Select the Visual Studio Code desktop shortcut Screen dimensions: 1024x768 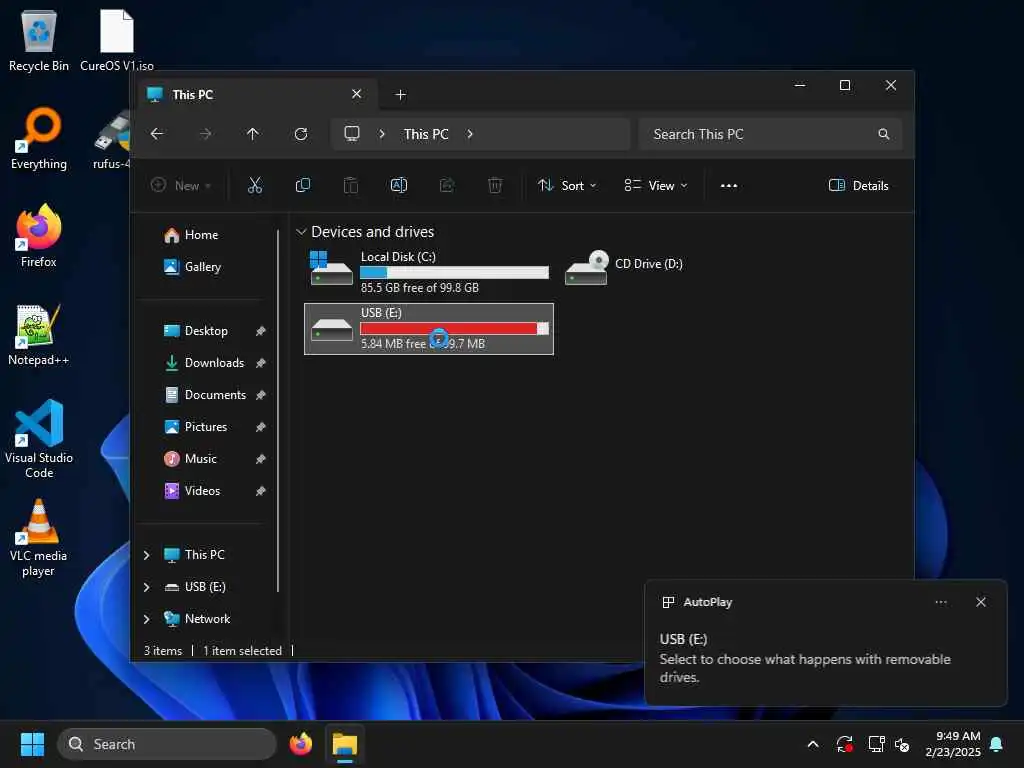(x=39, y=439)
